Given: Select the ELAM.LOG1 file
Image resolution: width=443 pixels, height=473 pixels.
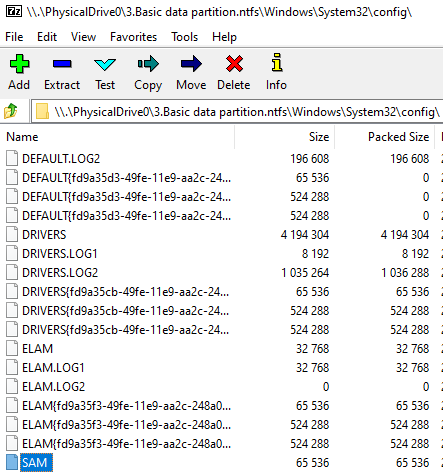Looking at the screenshot, I should point(53,368).
